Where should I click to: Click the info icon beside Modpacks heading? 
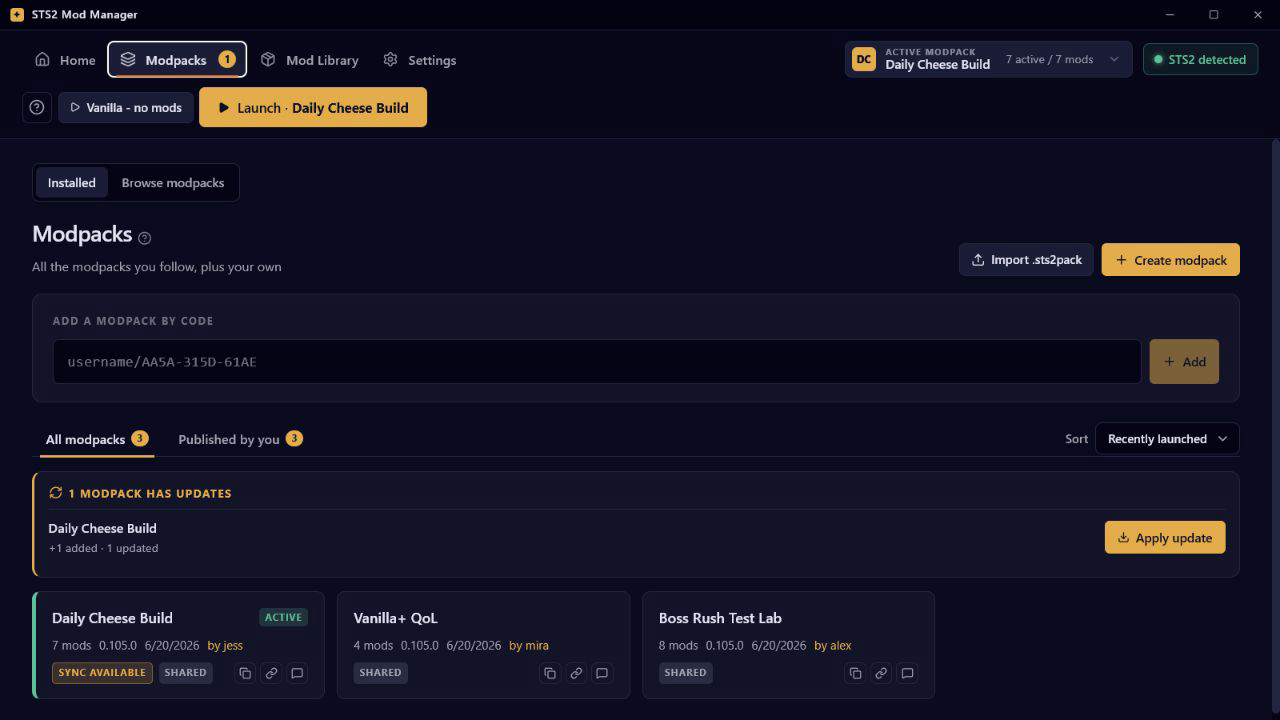pyautogui.click(x=145, y=238)
